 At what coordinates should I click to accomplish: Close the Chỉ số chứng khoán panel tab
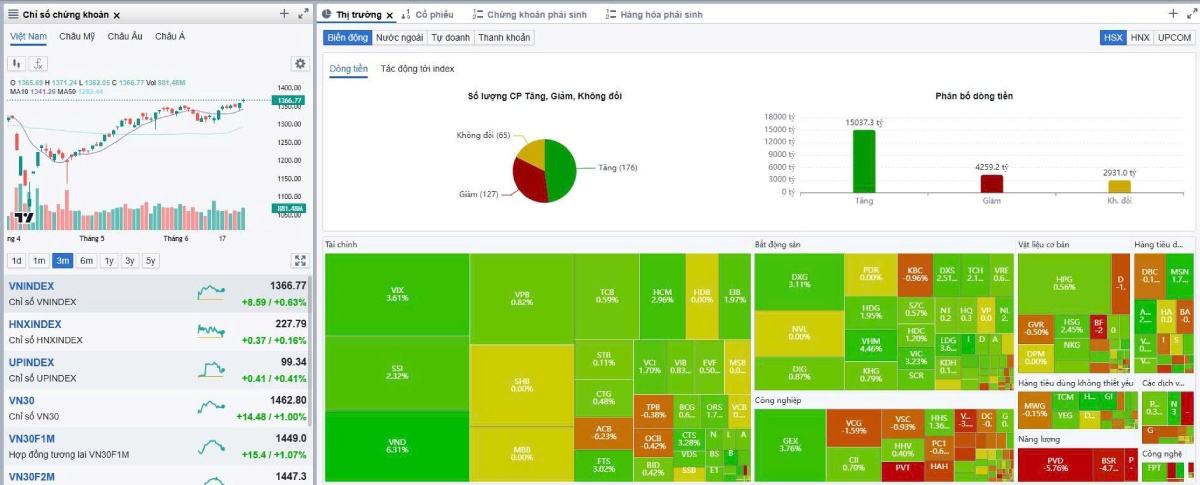pos(117,15)
